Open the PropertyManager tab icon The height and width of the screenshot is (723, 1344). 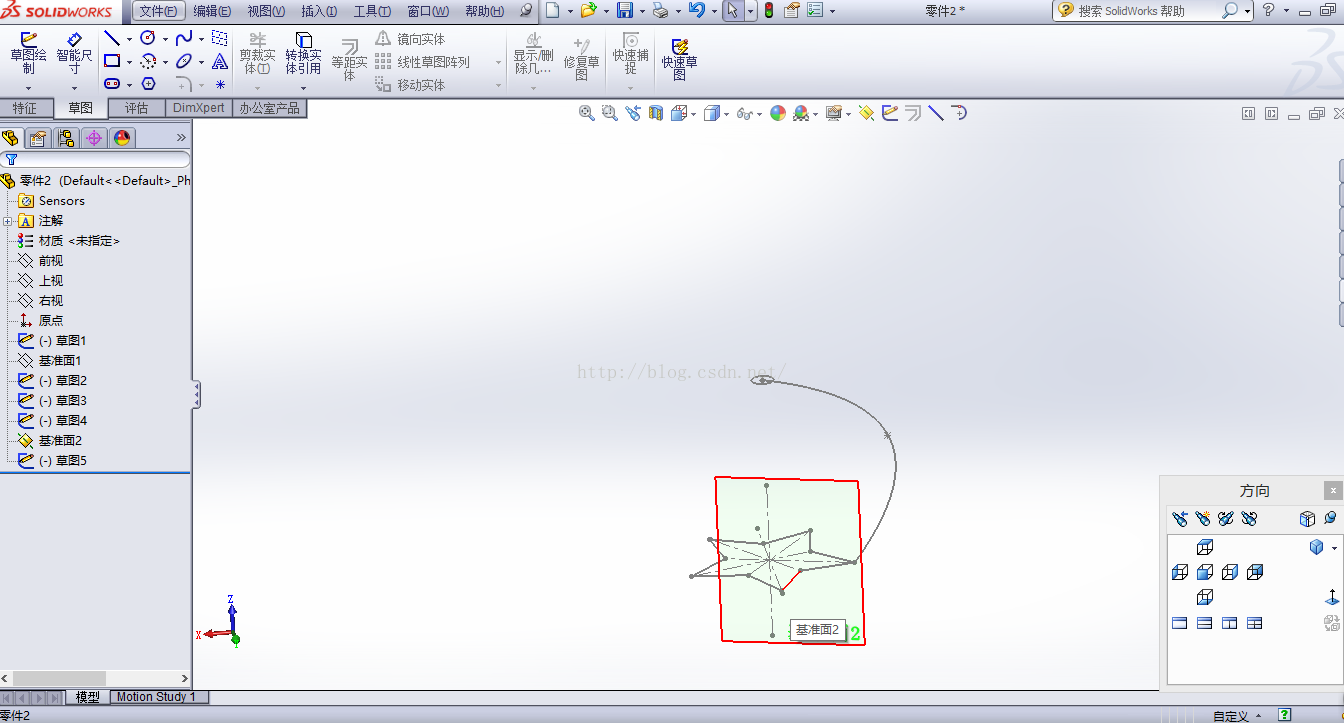click(38, 138)
